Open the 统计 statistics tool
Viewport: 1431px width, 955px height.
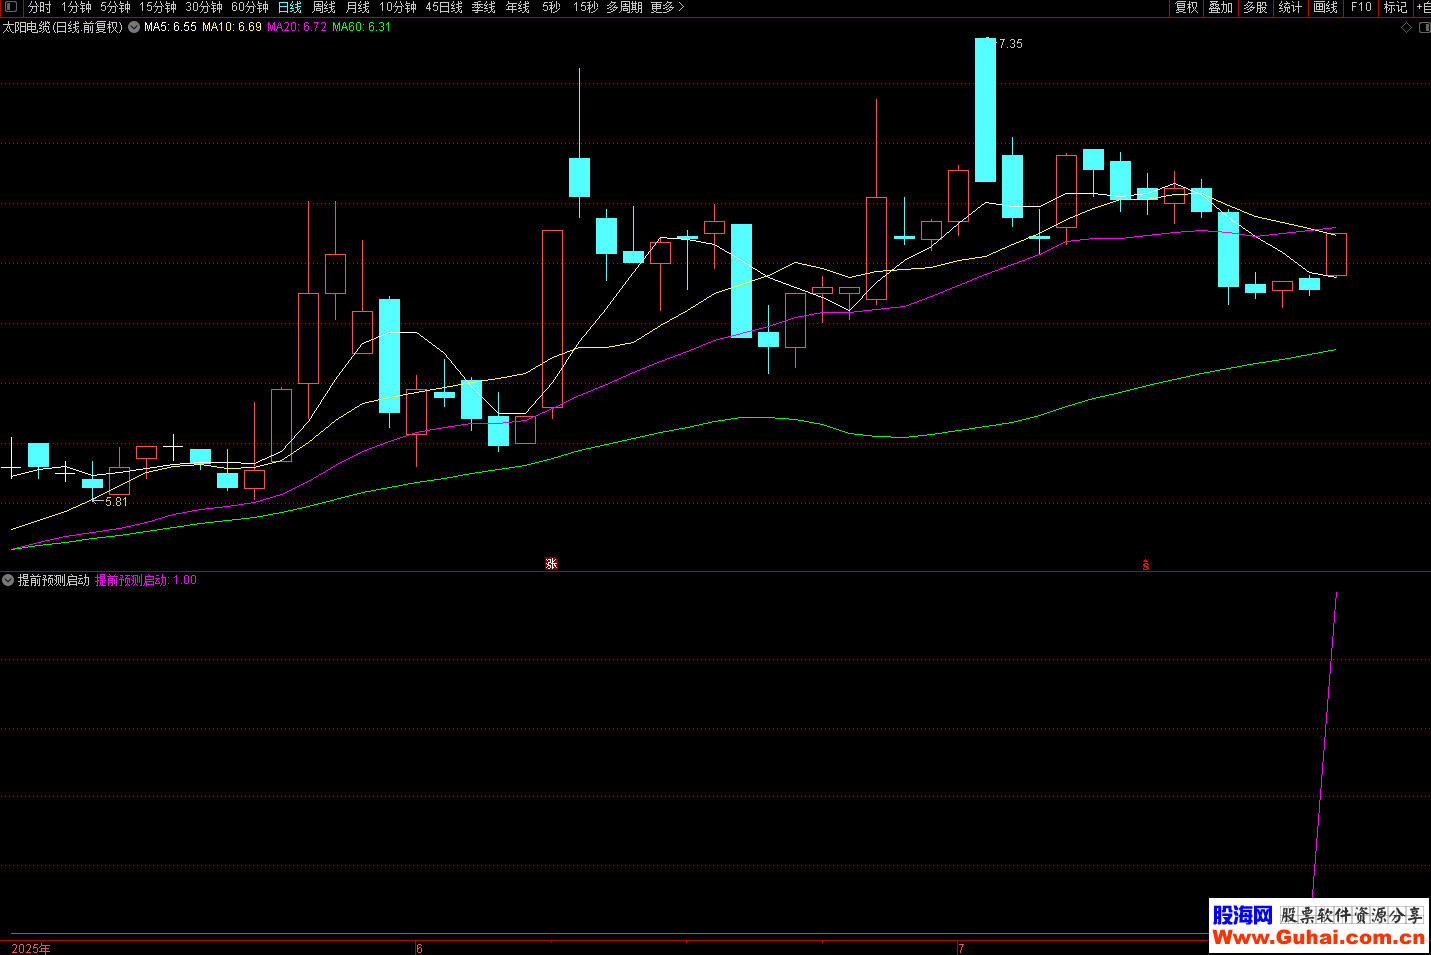click(1291, 7)
